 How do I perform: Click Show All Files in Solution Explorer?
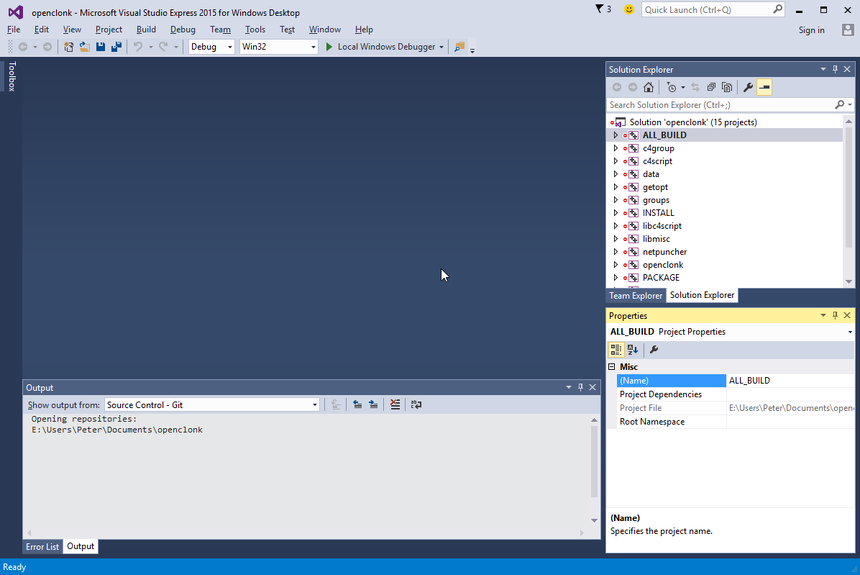[x=727, y=87]
